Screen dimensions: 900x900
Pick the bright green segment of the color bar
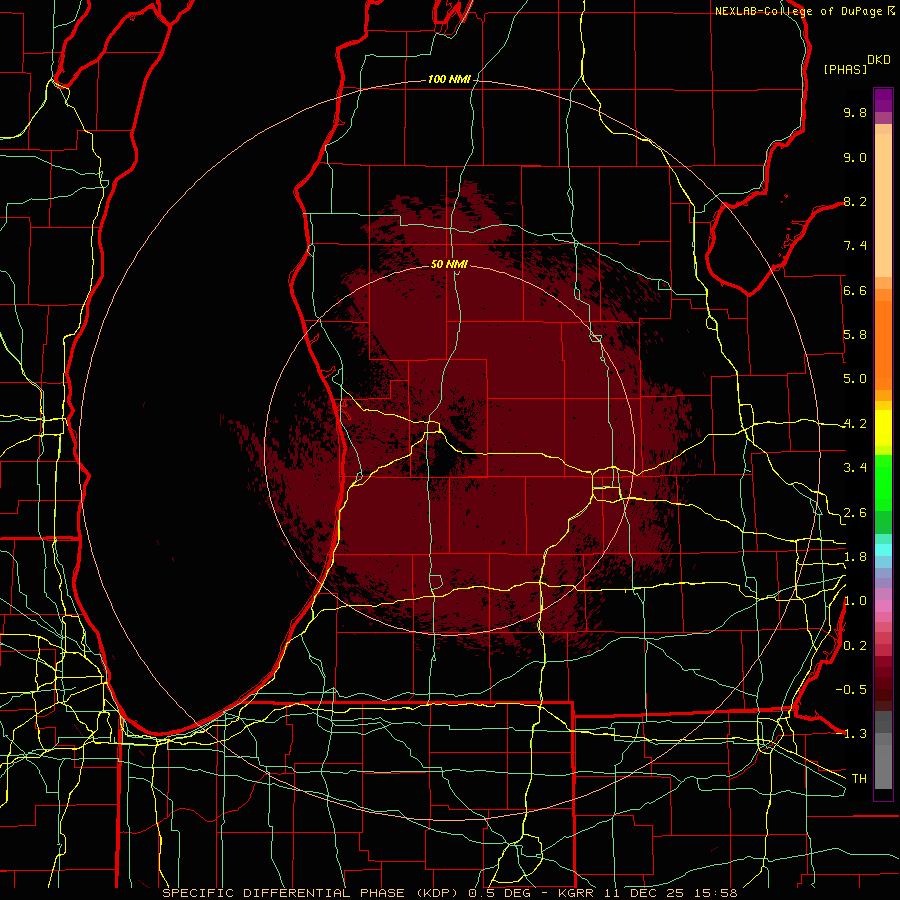(883, 488)
